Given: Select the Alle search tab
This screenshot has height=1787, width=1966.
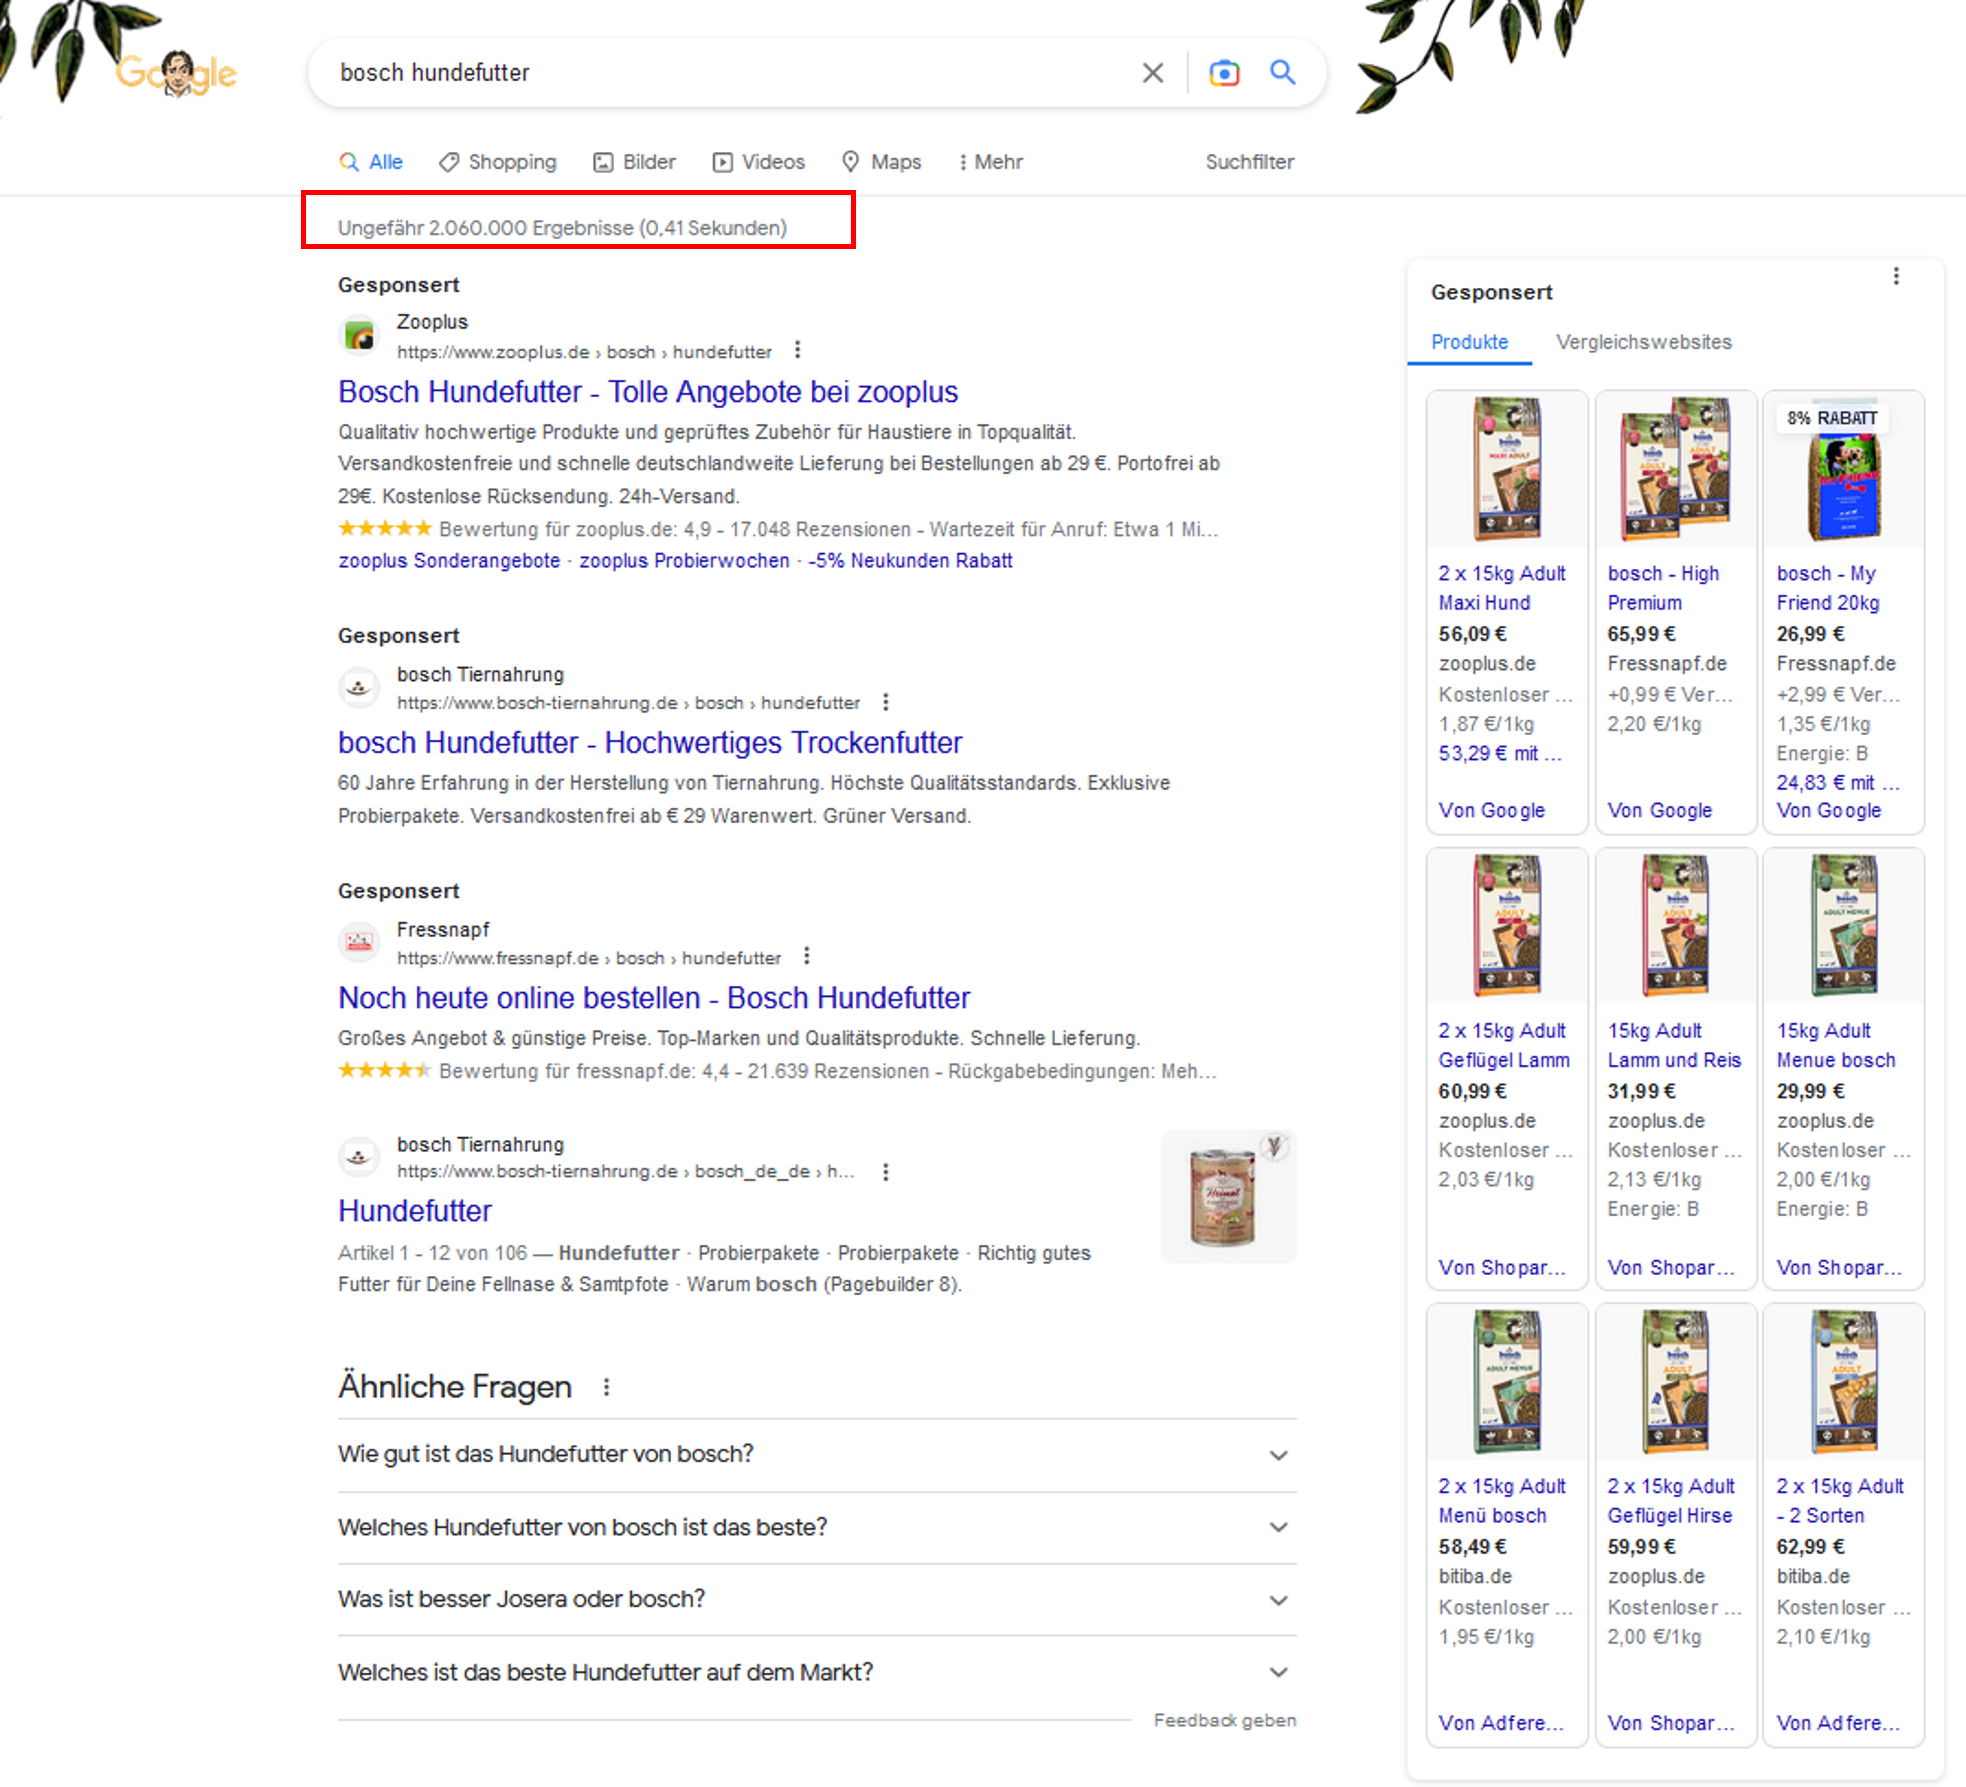Looking at the screenshot, I should click(x=371, y=162).
